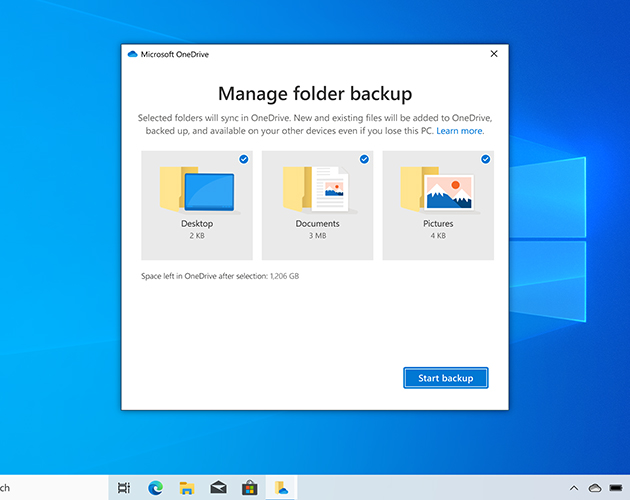630x500 pixels.
Task: Click the taskbar search box
Action: coord(54,488)
